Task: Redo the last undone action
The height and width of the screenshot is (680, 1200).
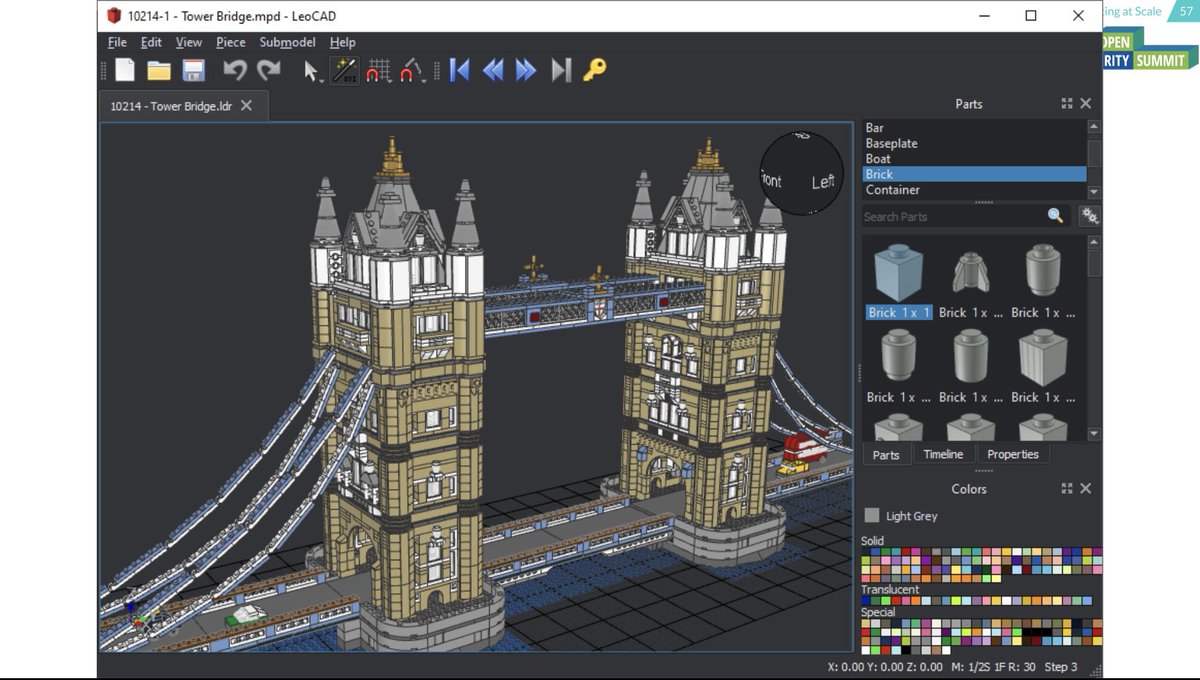Action: (x=269, y=70)
